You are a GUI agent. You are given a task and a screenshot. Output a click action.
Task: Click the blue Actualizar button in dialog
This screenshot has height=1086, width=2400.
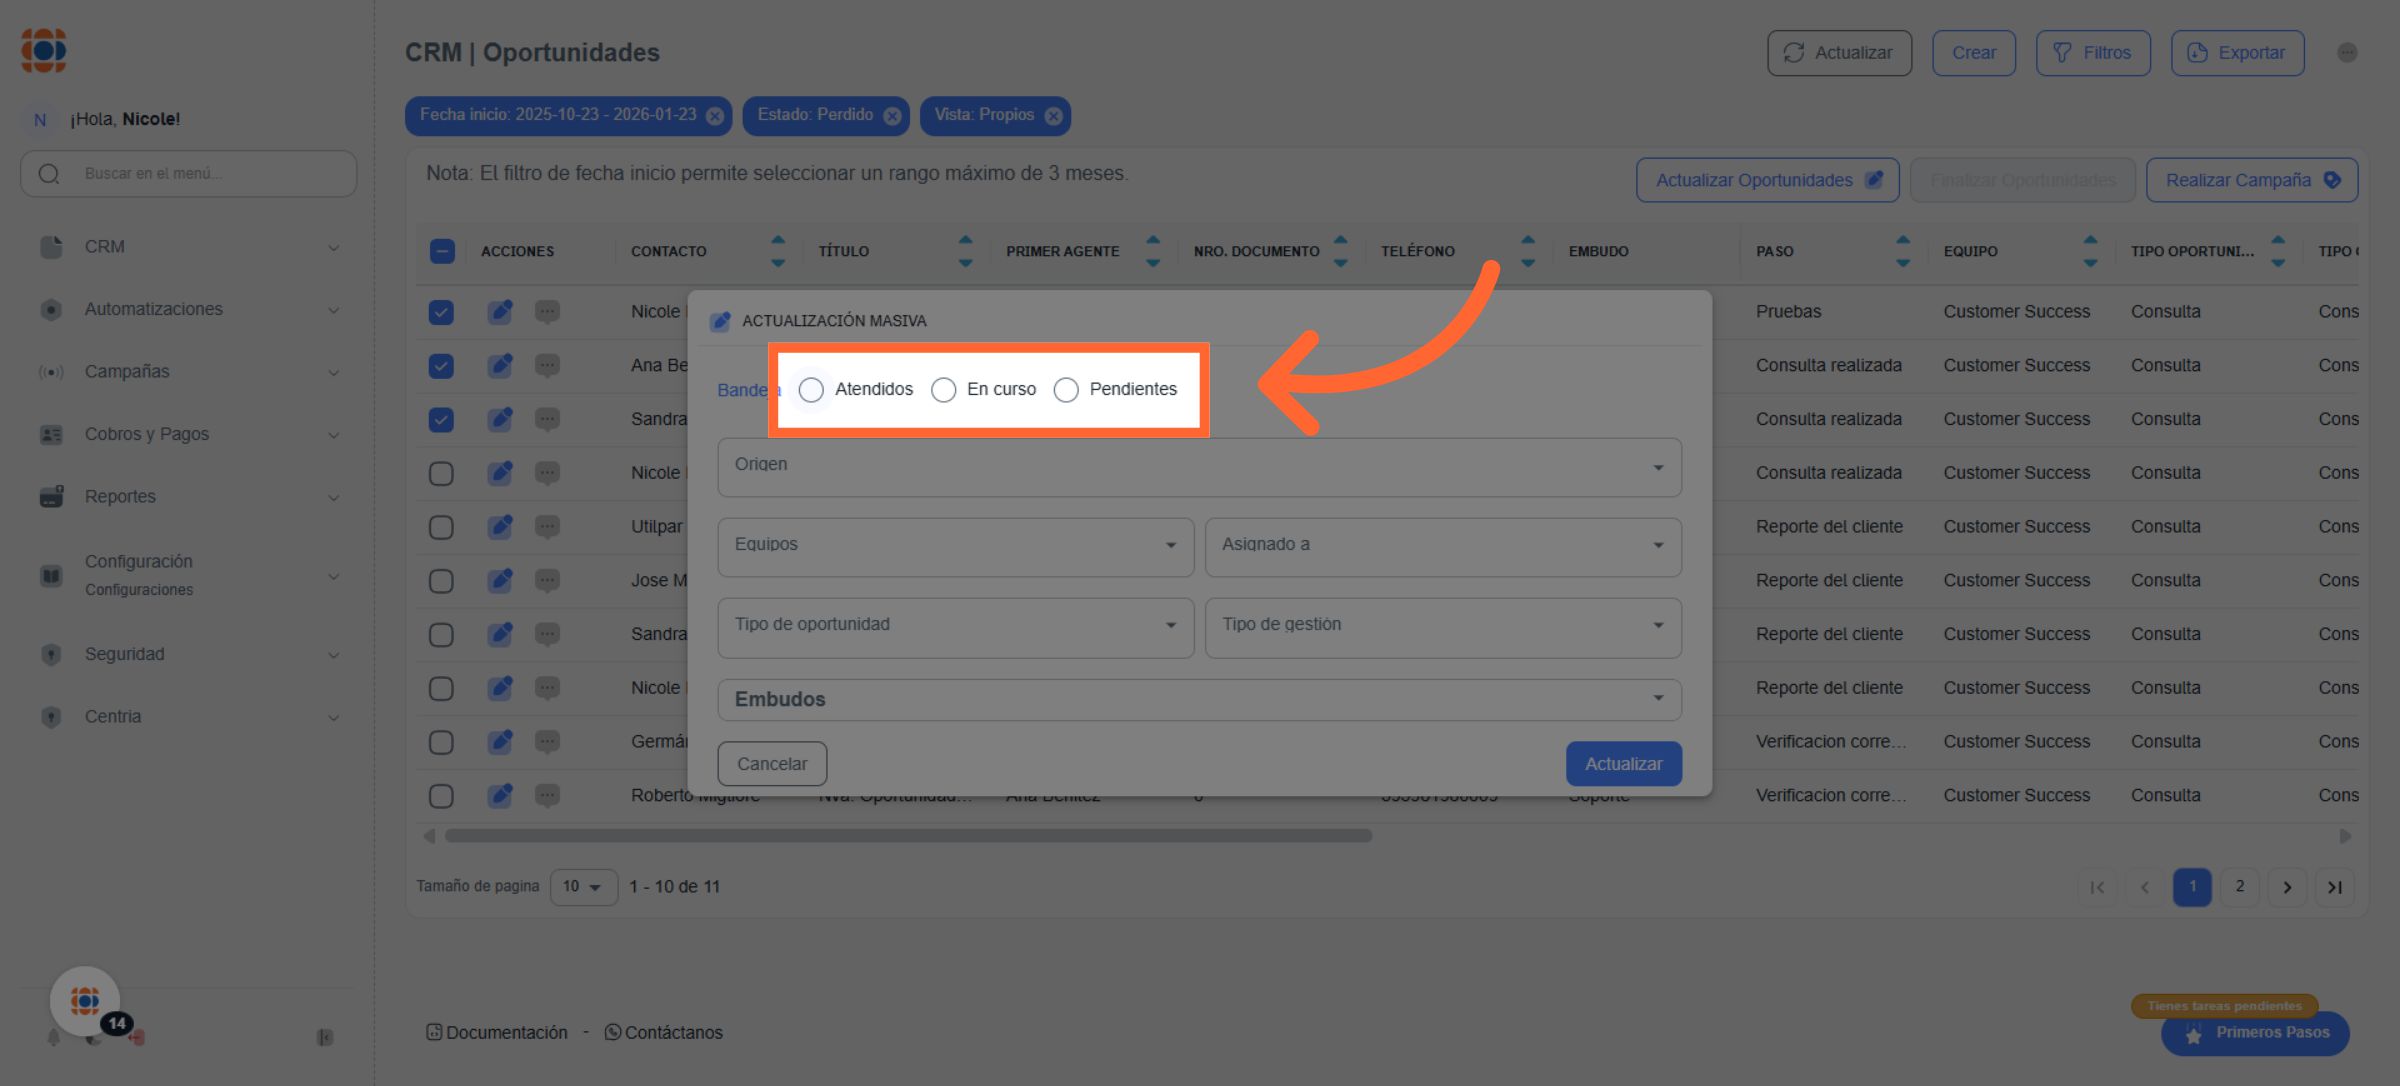pyautogui.click(x=1623, y=764)
